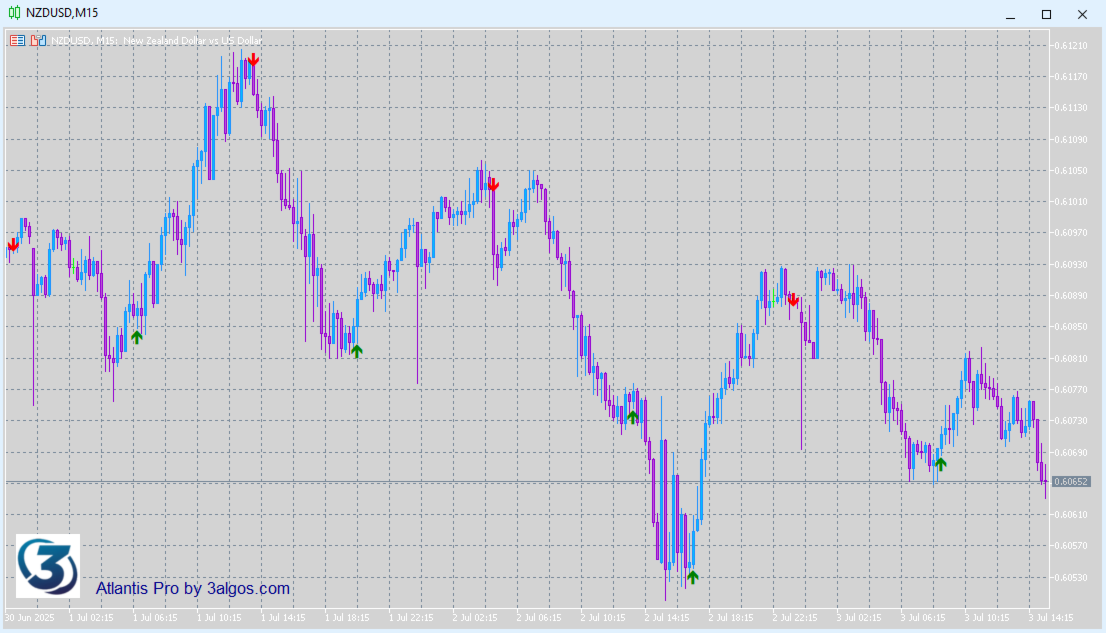Select red sell arrow at chart's 30 Jun start

pos(13,246)
